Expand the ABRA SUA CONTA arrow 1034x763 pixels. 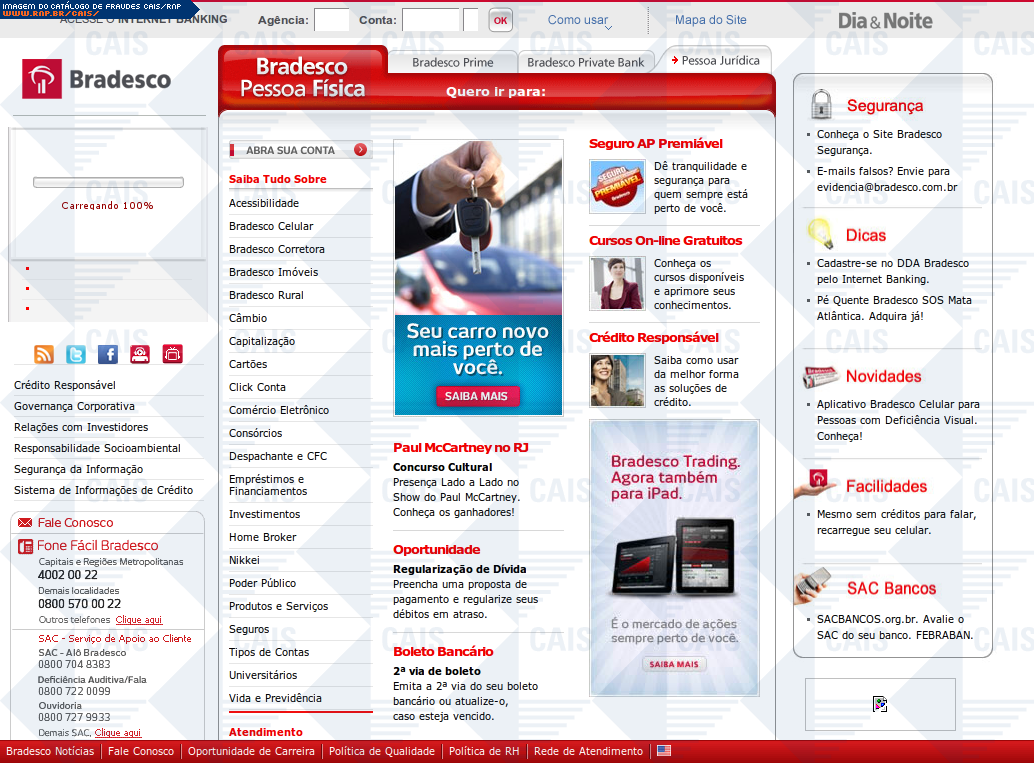click(x=360, y=150)
